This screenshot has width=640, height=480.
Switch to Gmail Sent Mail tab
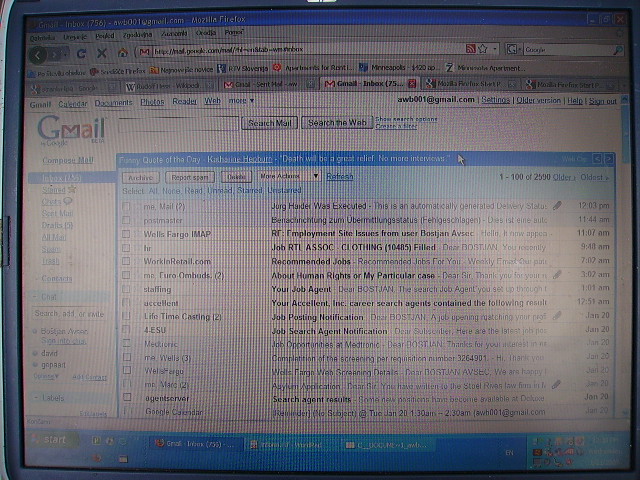point(269,84)
